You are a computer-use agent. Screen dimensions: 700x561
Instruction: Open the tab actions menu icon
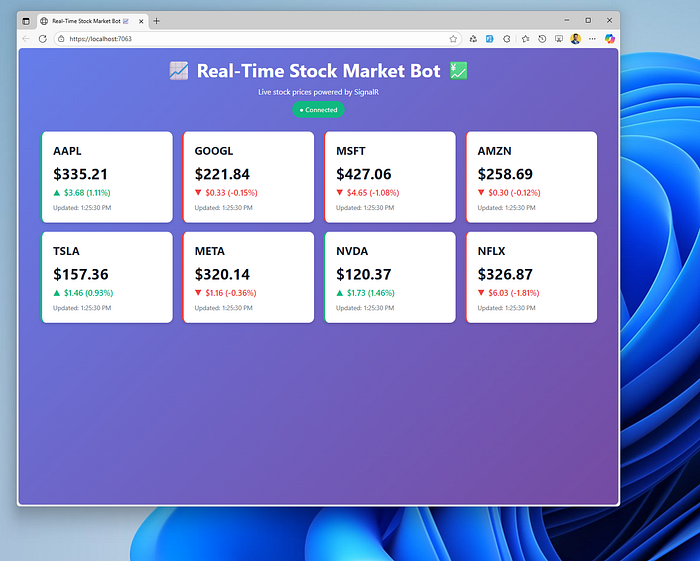click(26, 20)
